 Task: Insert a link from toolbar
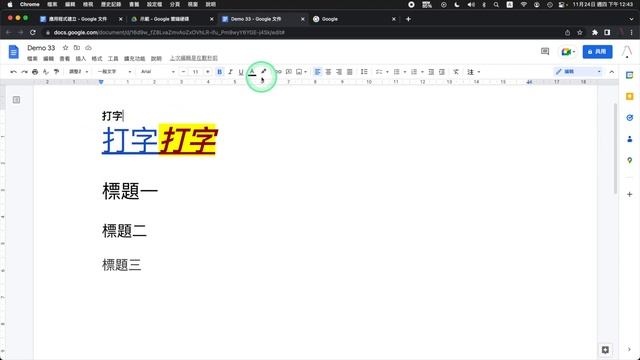[x=278, y=72]
